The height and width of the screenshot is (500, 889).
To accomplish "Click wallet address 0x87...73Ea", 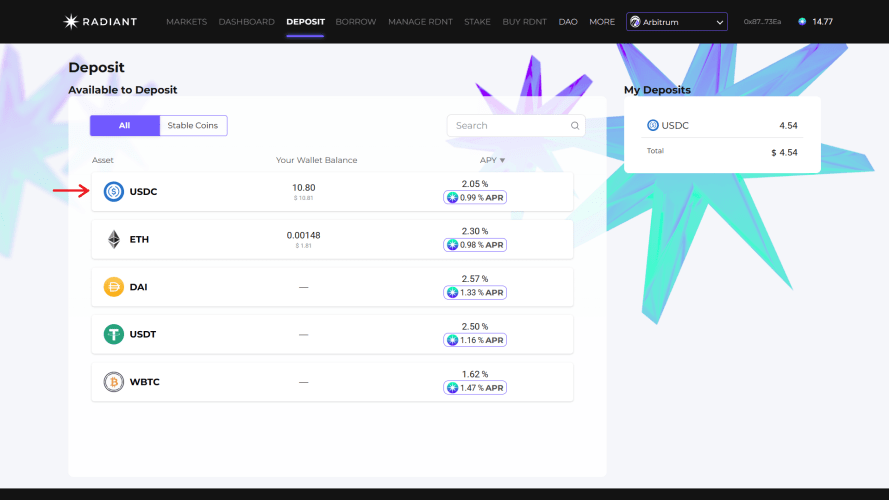I will coord(762,22).
